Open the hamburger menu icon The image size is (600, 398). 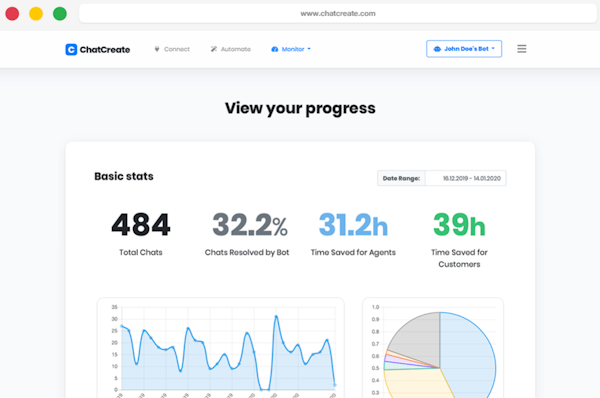pyautogui.click(x=522, y=49)
